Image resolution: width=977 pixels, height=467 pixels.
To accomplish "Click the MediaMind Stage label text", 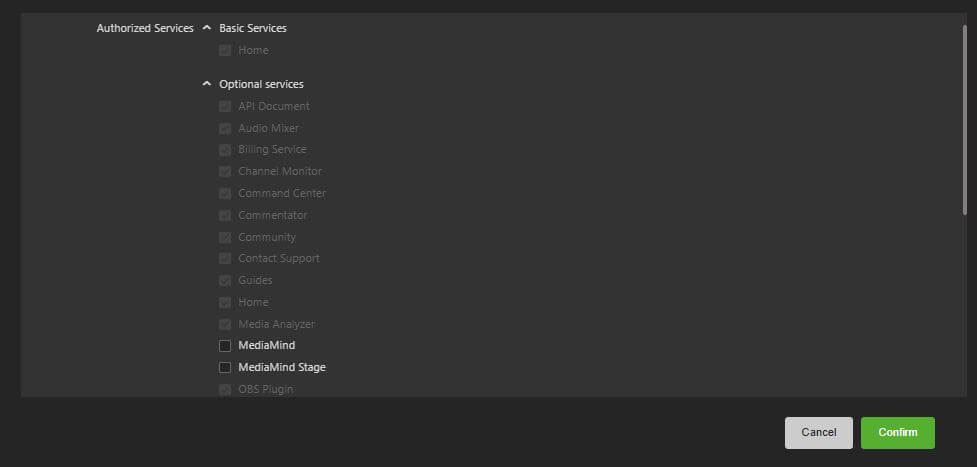I will coord(281,368).
